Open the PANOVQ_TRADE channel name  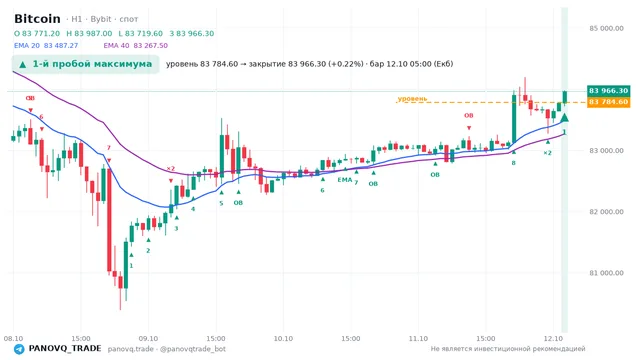click(x=65, y=349)
